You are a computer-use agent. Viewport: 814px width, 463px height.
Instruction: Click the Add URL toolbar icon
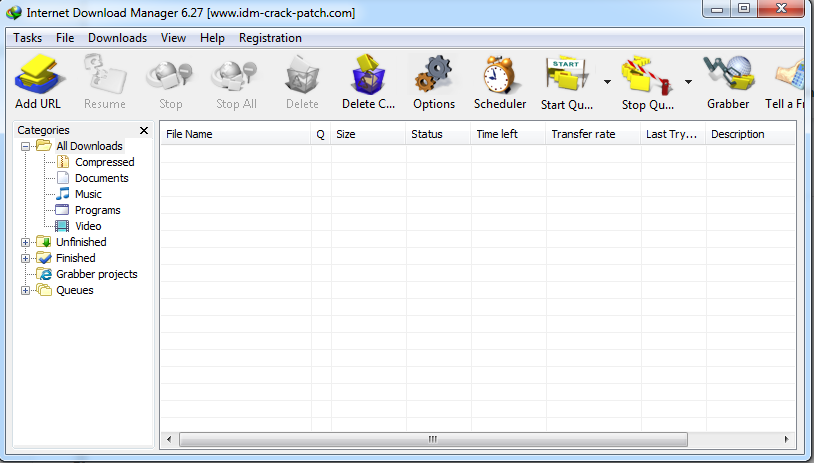(x=38, y=76)
